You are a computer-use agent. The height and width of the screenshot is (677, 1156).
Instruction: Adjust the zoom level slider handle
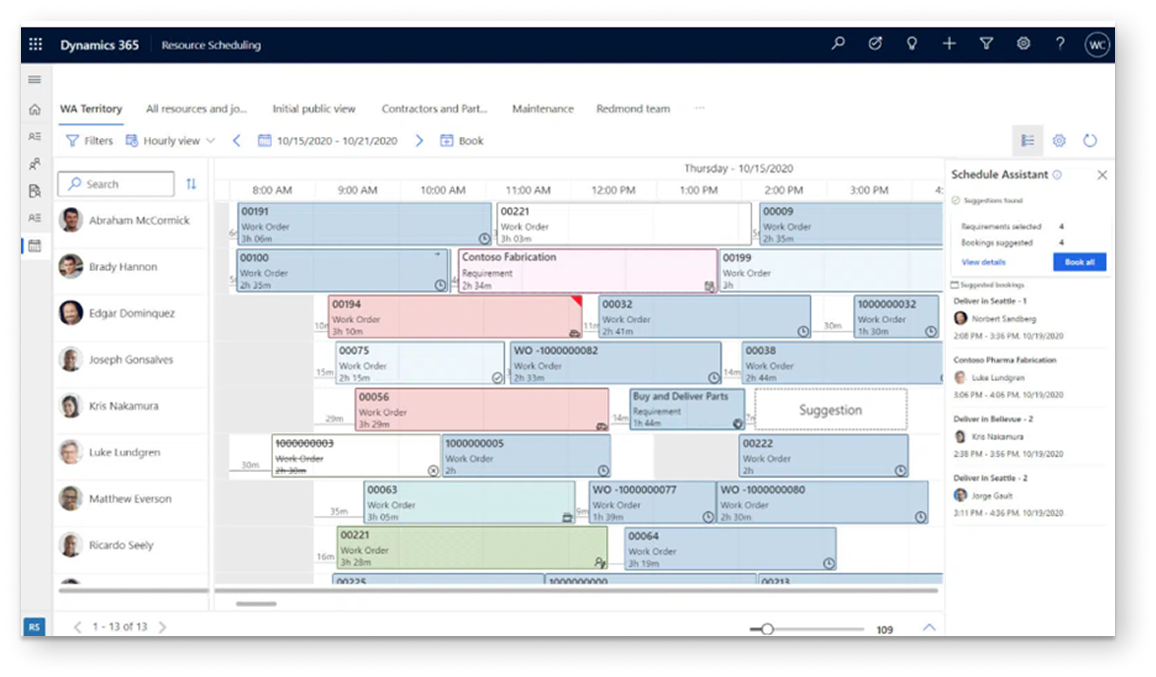pos(767,629)
